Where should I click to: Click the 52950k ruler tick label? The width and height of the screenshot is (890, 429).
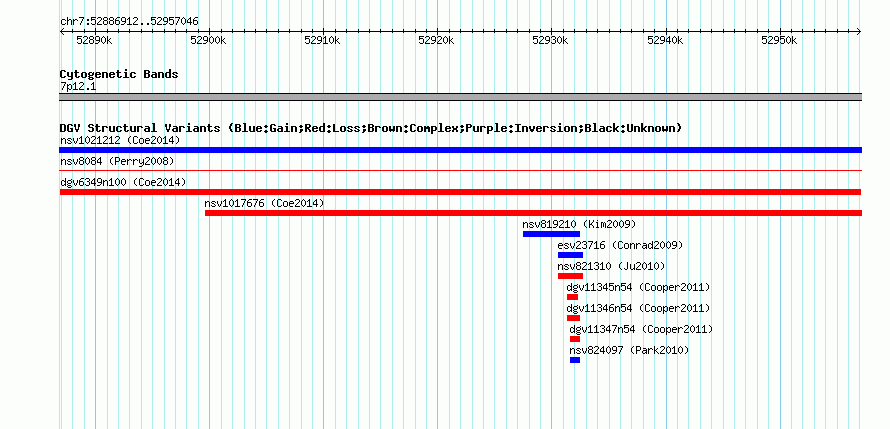click(x=779, y=40)
